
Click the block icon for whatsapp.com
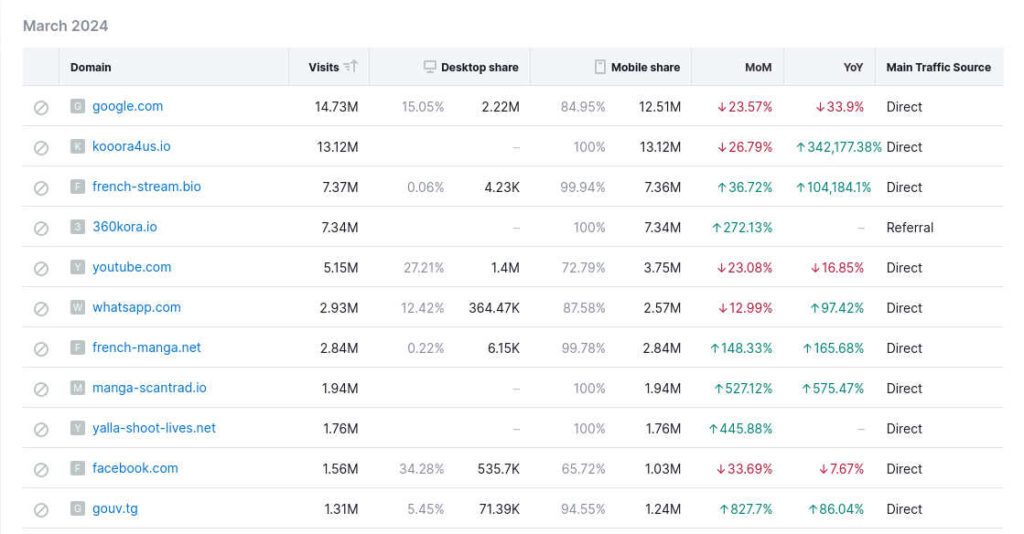pos(41,308)
